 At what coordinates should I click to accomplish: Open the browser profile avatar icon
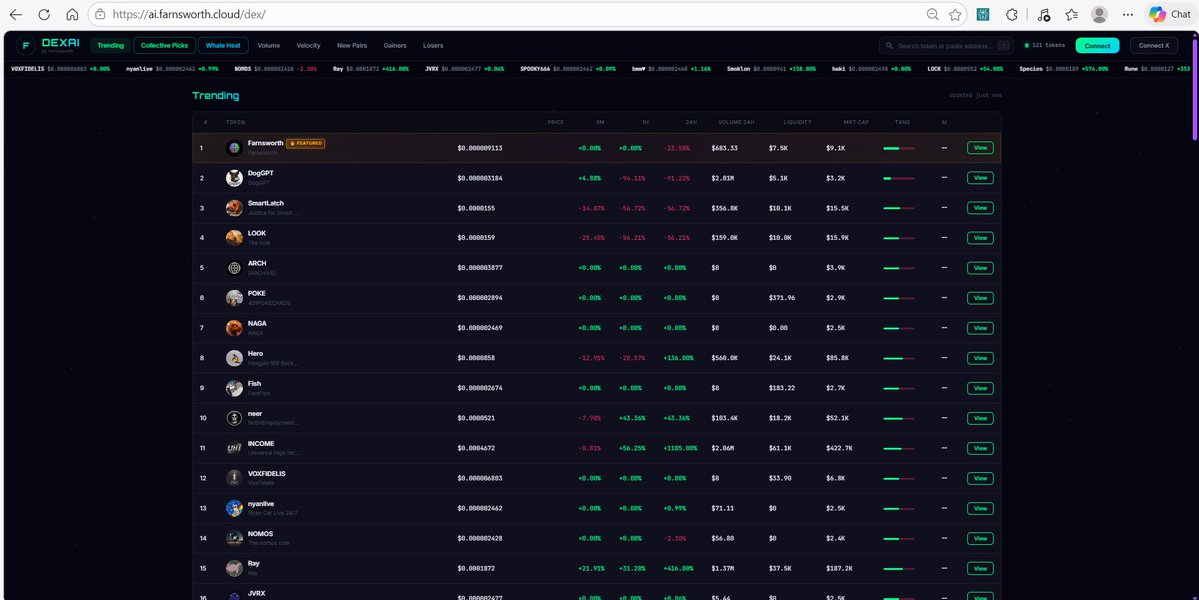pos(1100,14)
